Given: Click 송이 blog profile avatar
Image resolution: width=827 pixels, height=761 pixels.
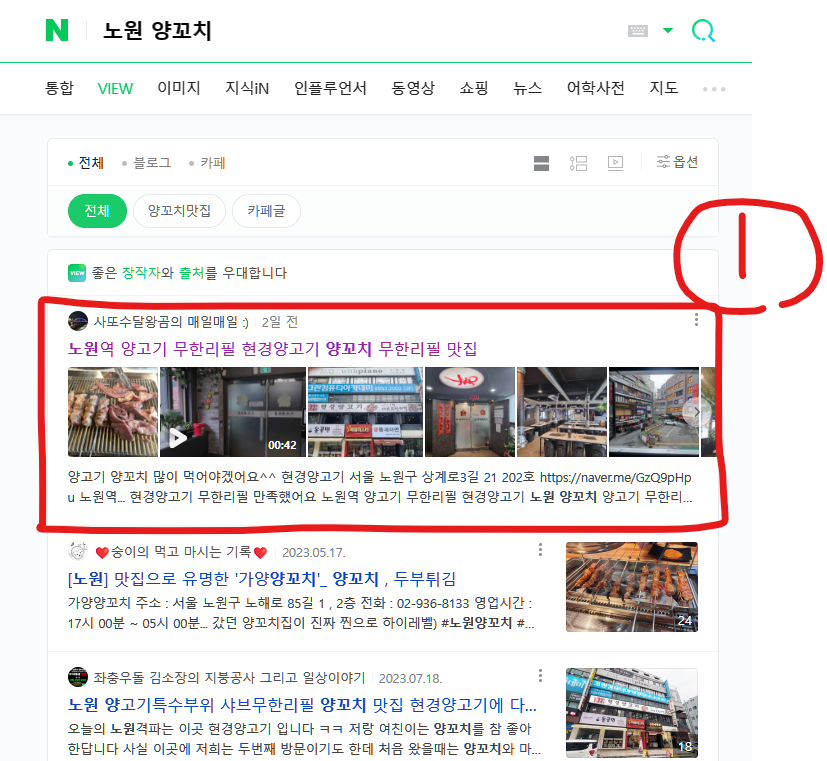Looking at the screenshot, I should click(x=78, y=551).
